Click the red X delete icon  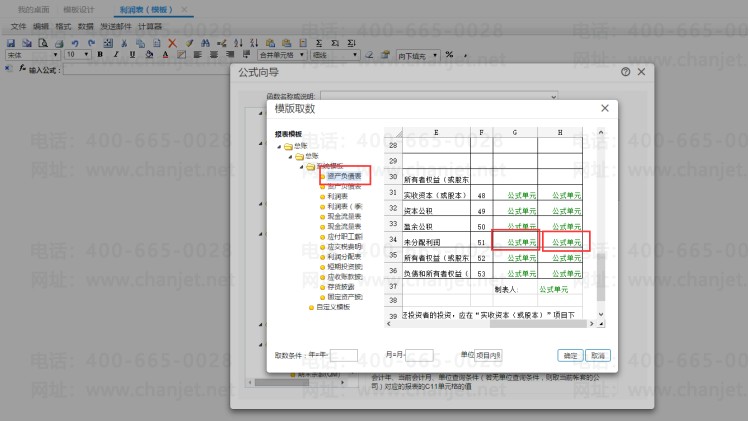(172, 43)
